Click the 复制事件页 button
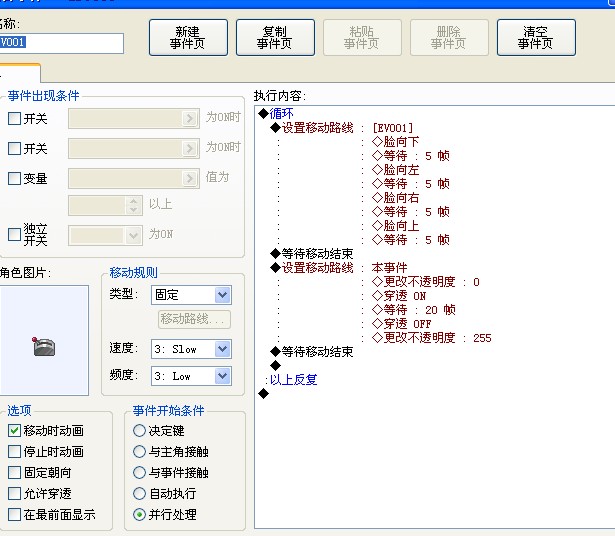 click(x=275, y=38)
